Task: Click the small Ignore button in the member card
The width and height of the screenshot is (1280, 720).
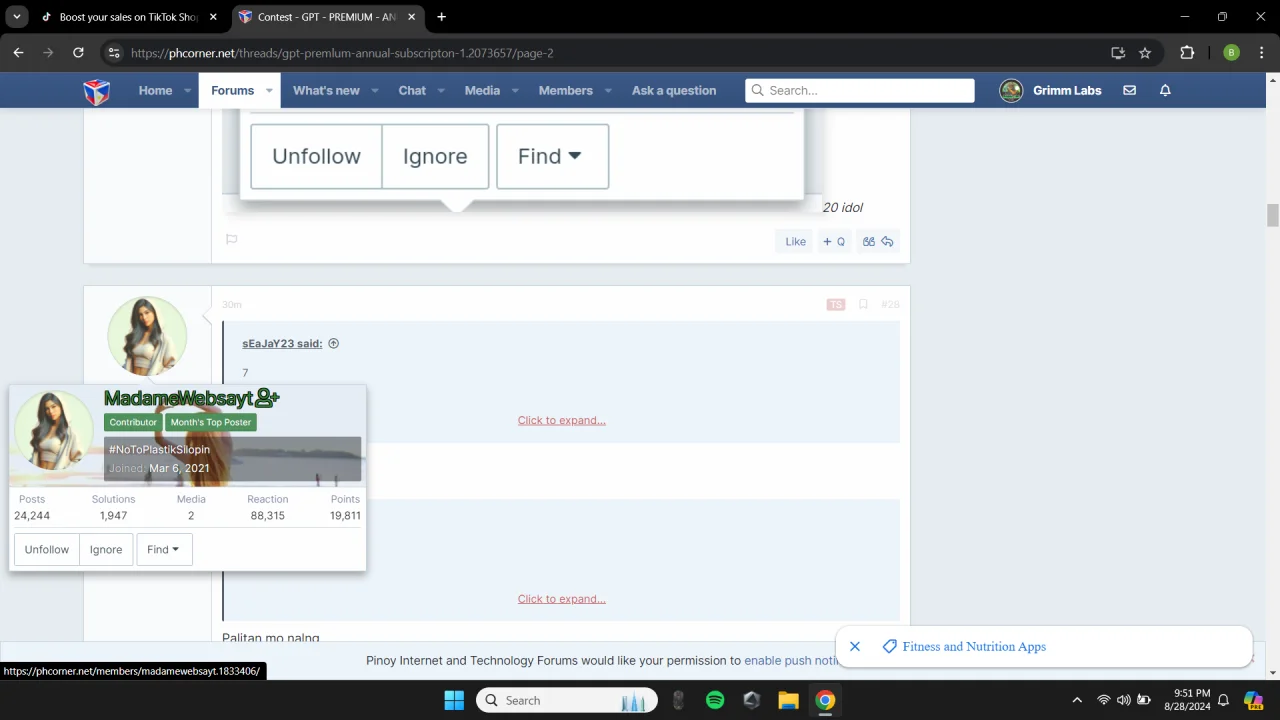Action: point(106,549)
